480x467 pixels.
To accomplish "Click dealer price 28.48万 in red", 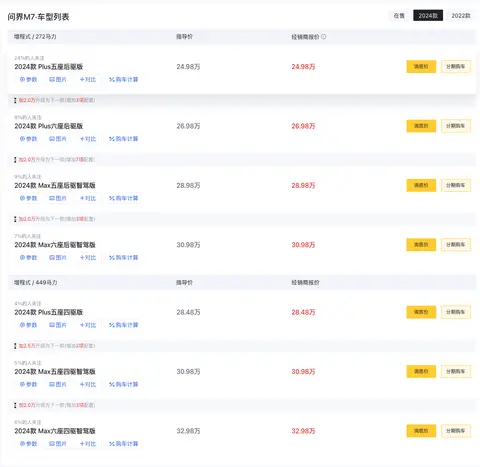I will tap(303, 312).
